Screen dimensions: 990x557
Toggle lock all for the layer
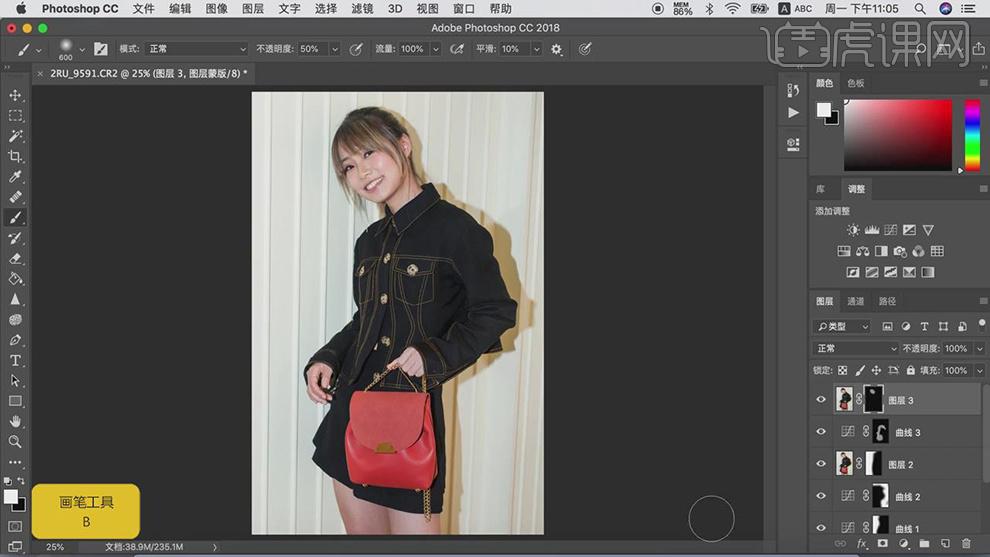click(910, 371)
